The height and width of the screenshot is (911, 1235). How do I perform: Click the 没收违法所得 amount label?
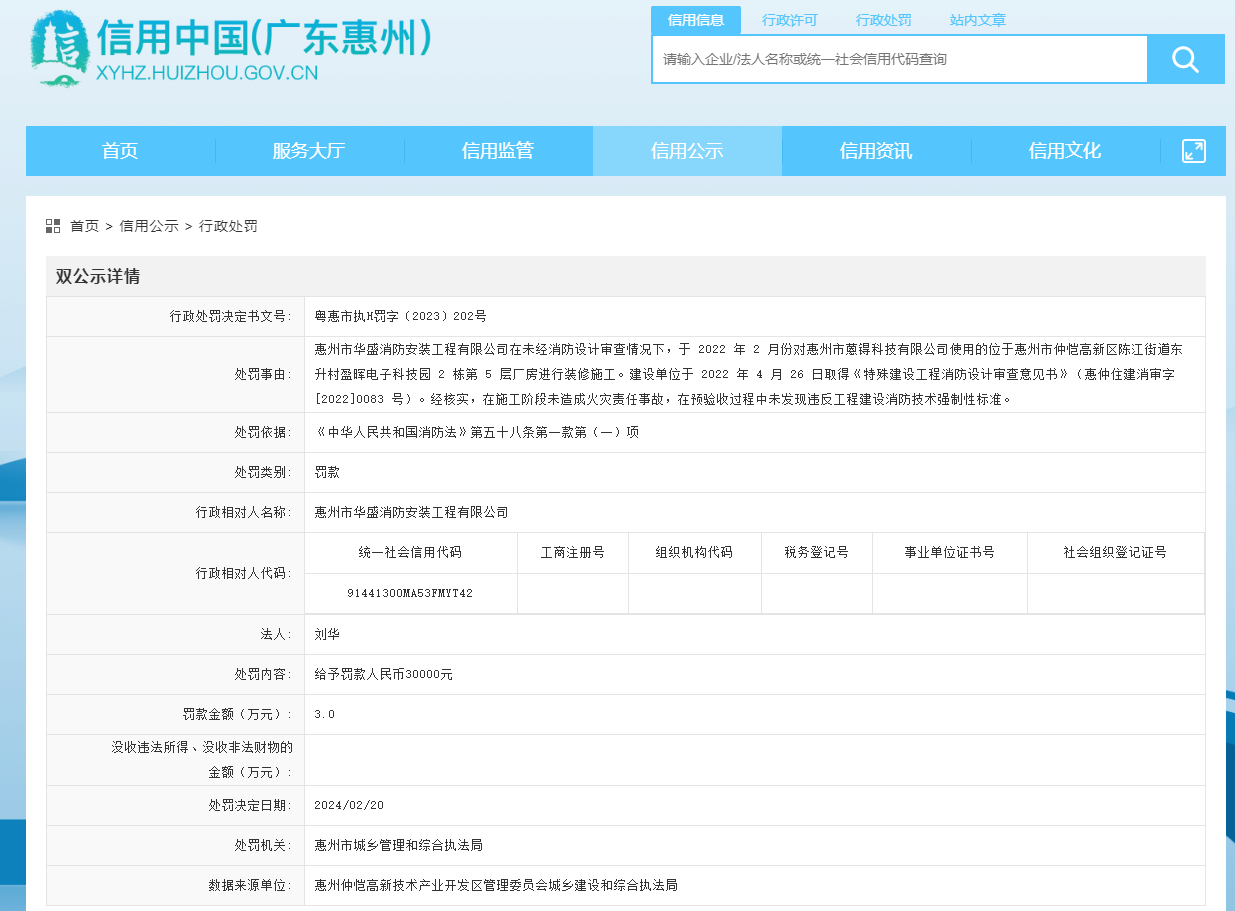[202, 759]
